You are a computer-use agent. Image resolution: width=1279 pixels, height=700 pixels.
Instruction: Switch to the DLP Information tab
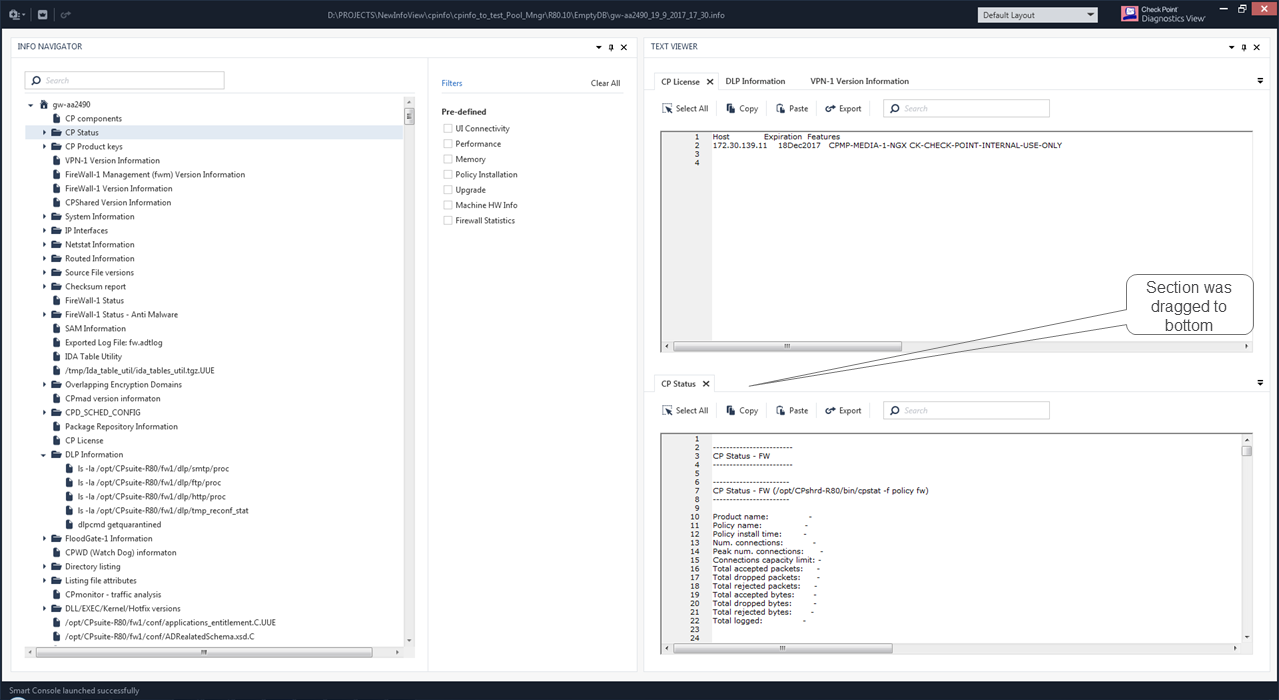[755, 81]
